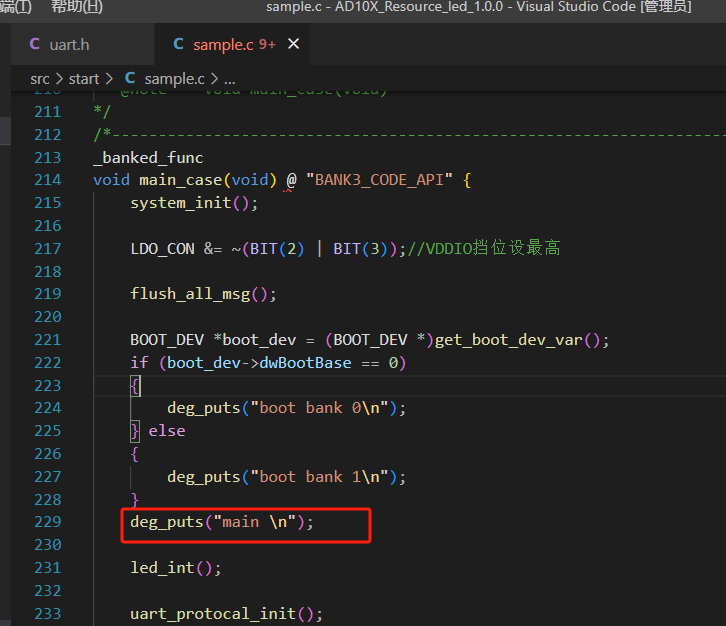Click the deg_puts("main \n") statement
726x626 pixels.
pos(222,522)
